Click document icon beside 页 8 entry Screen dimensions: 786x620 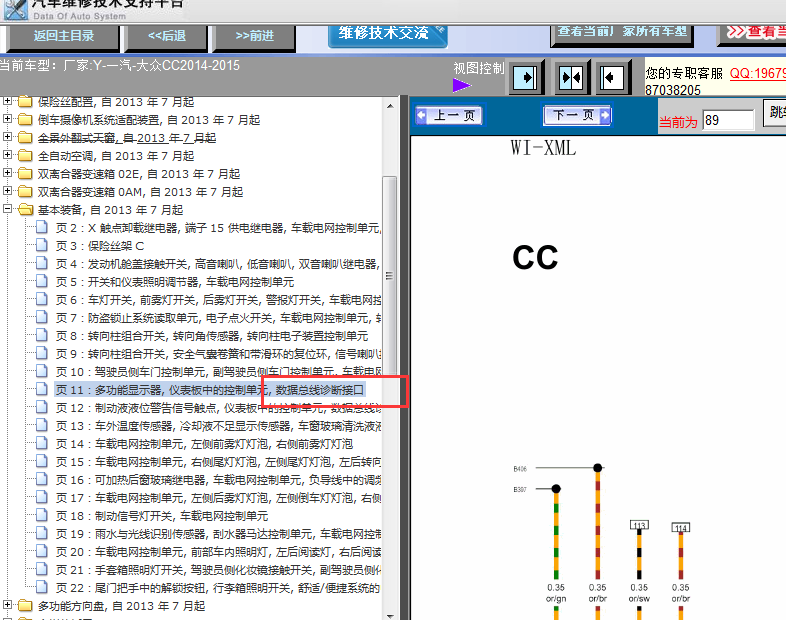(42, 335)
